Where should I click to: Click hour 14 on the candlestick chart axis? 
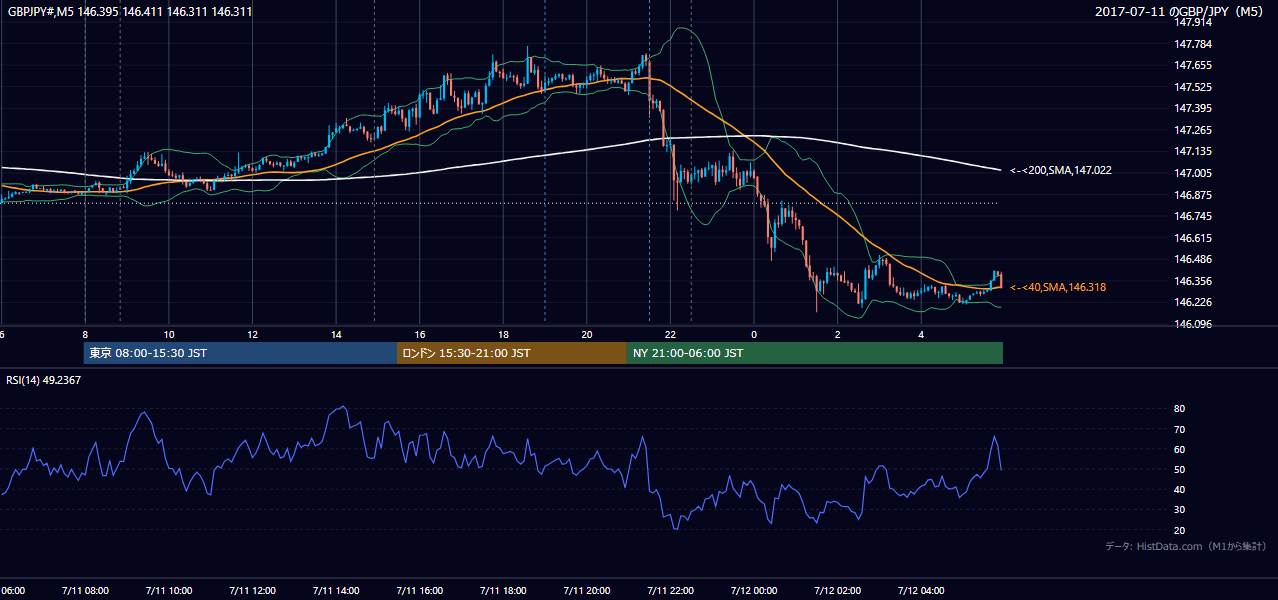336,334
